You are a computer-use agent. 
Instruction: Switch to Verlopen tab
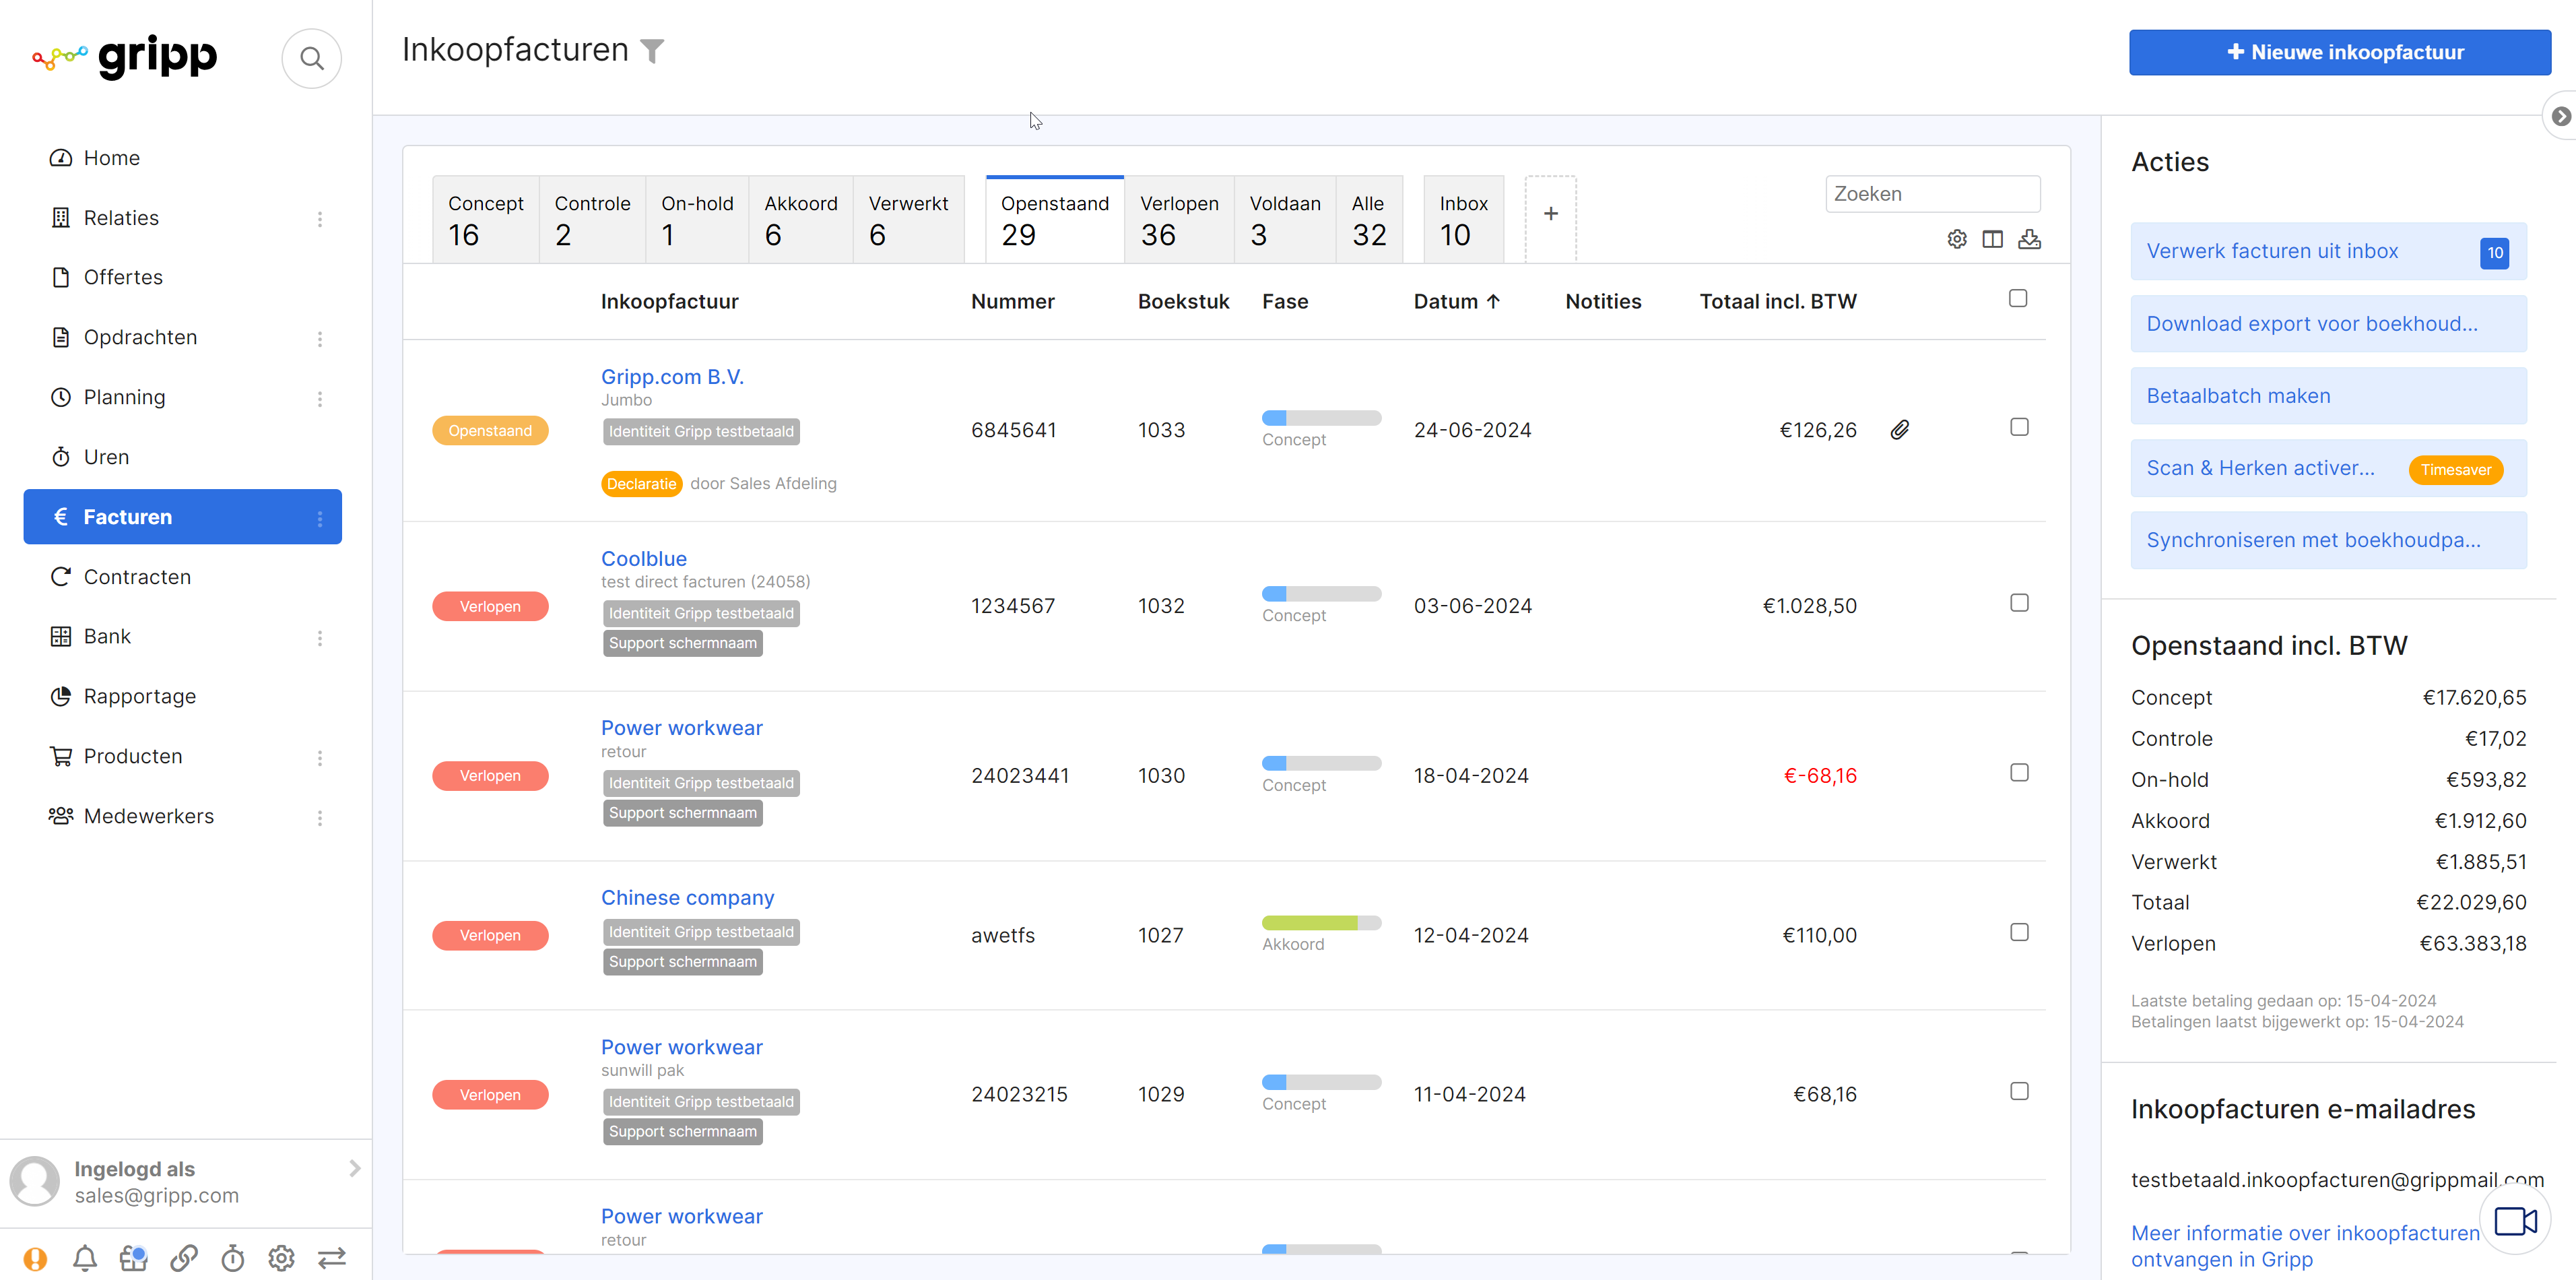pyautogui.click(x=1179, y=220)
